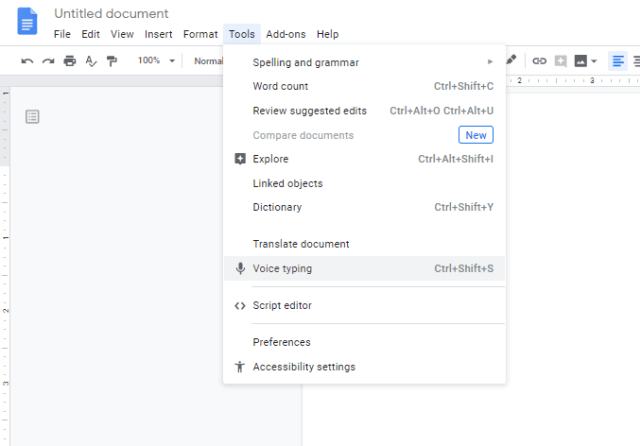Open the Format menu
The height and width of the screenshot is (446, 640).
tap(200, 34)
